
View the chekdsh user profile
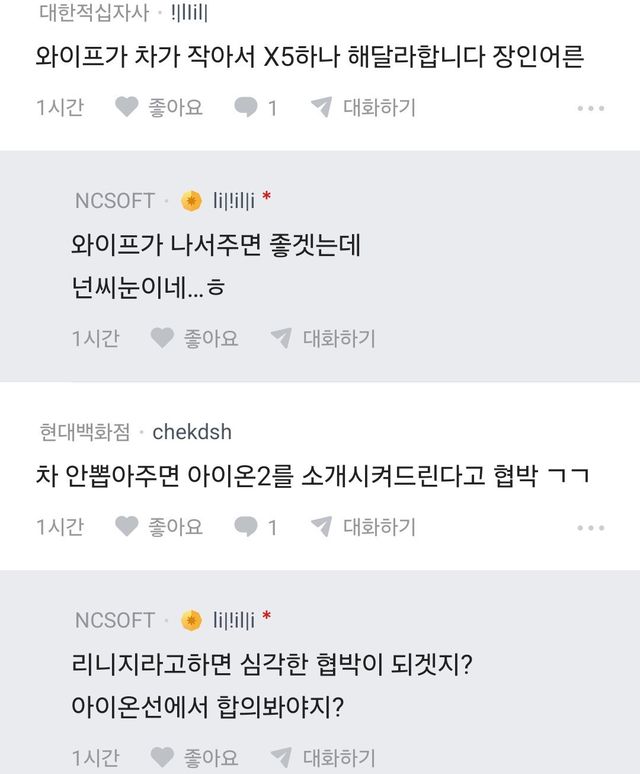(x=192, y=432)
